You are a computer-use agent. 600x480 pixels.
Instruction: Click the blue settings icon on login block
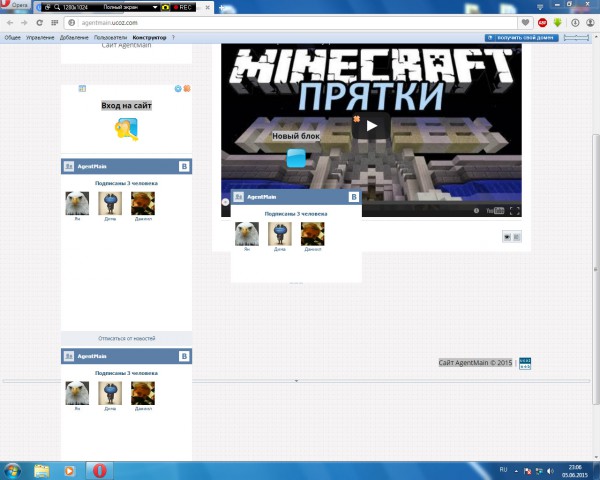point(178,89)
